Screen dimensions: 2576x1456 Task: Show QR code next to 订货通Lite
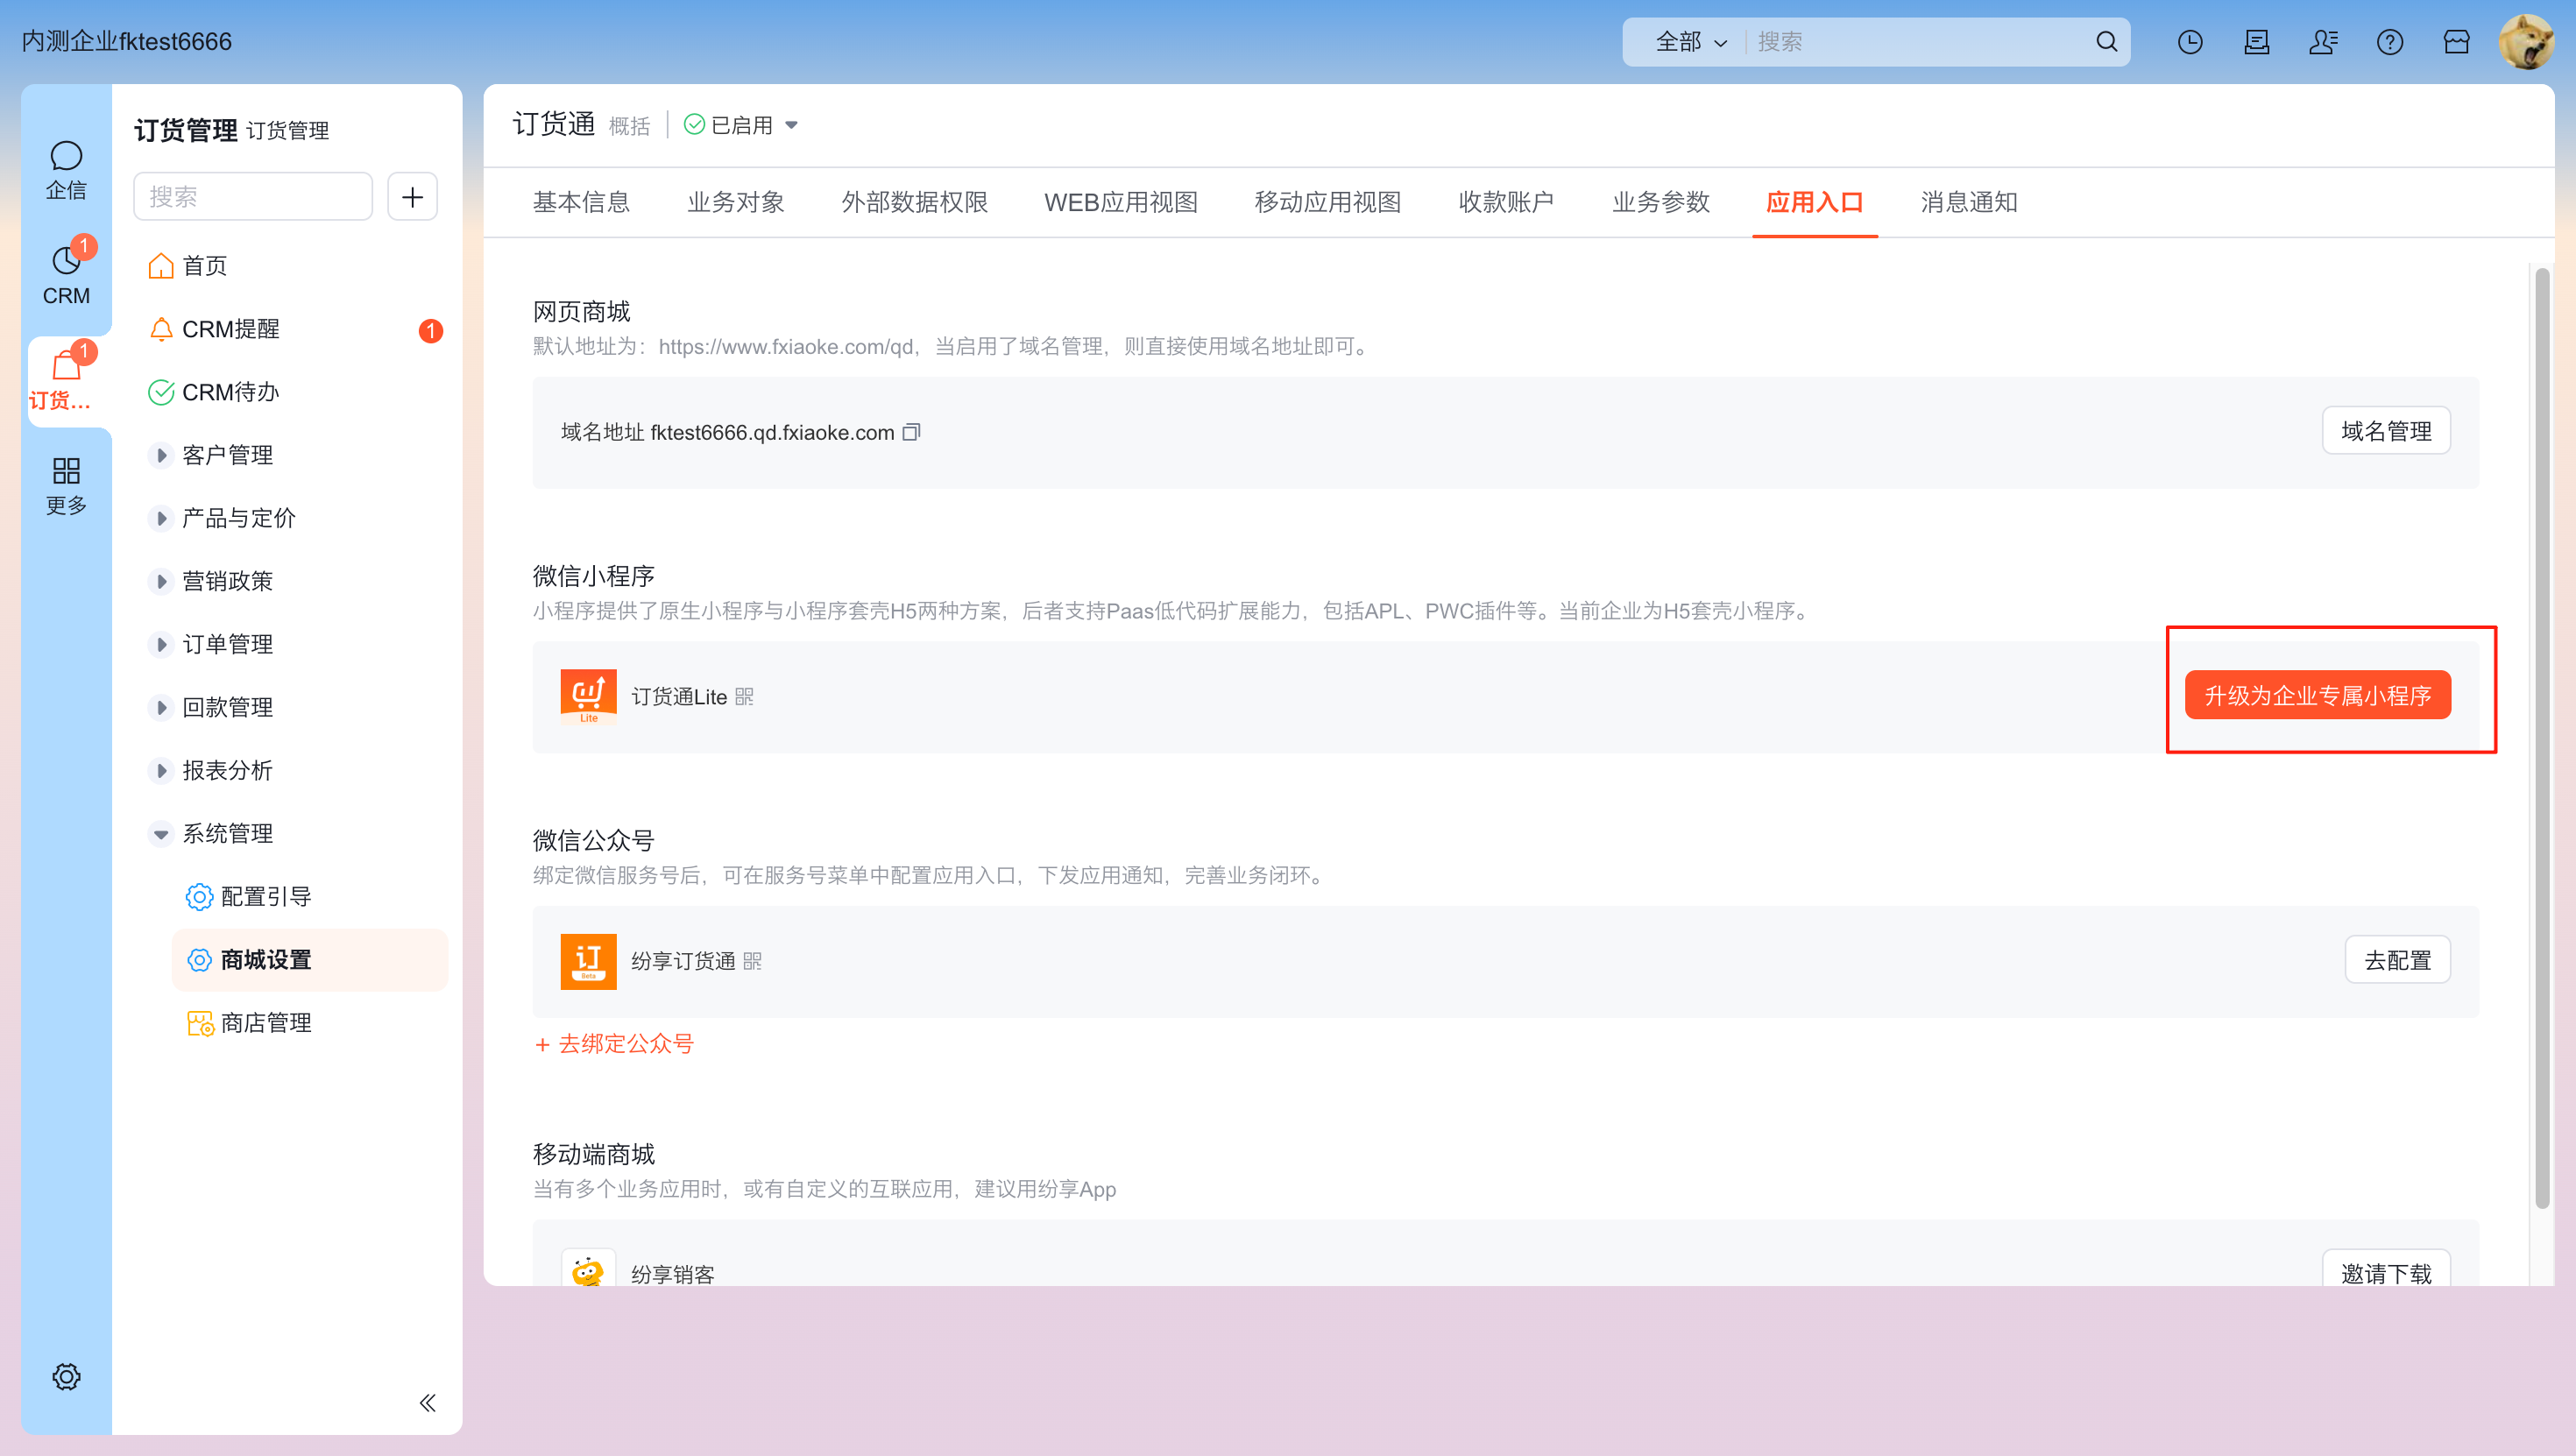coord(744,696)
